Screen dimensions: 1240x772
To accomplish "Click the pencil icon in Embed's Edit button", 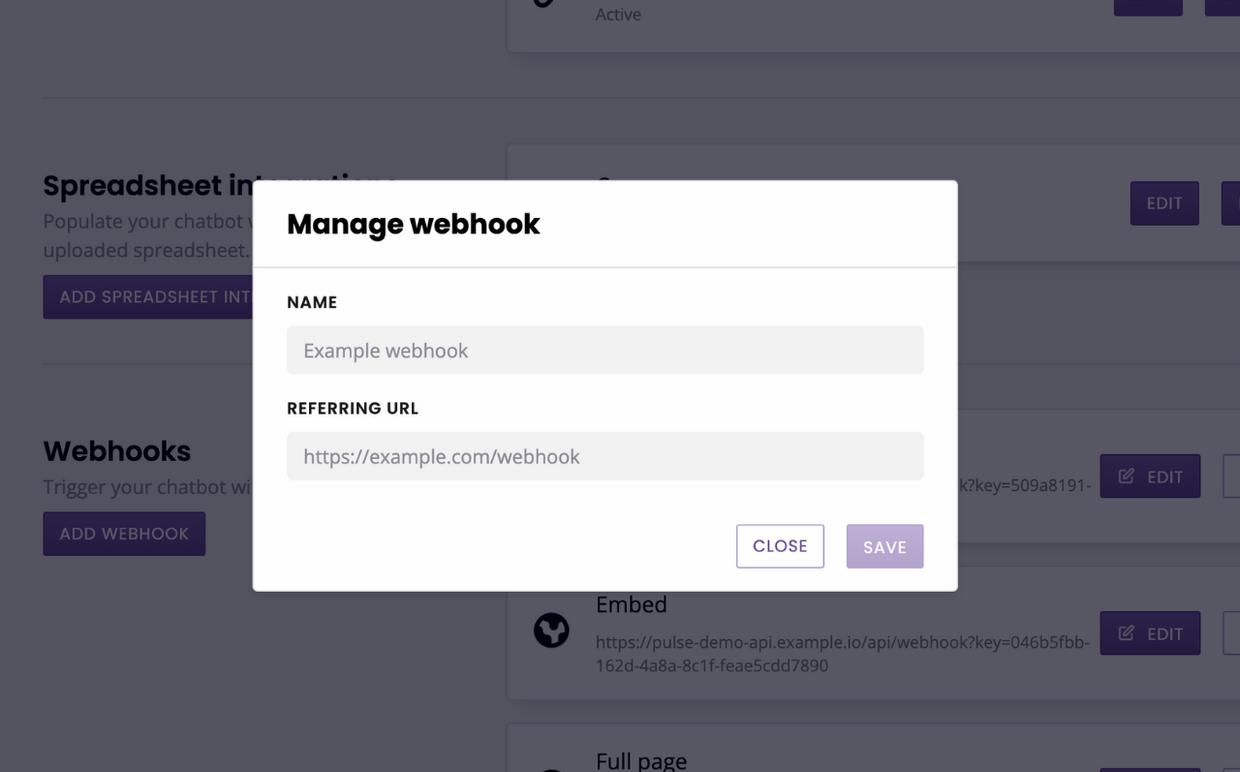I will click(x=1126, y=633).
